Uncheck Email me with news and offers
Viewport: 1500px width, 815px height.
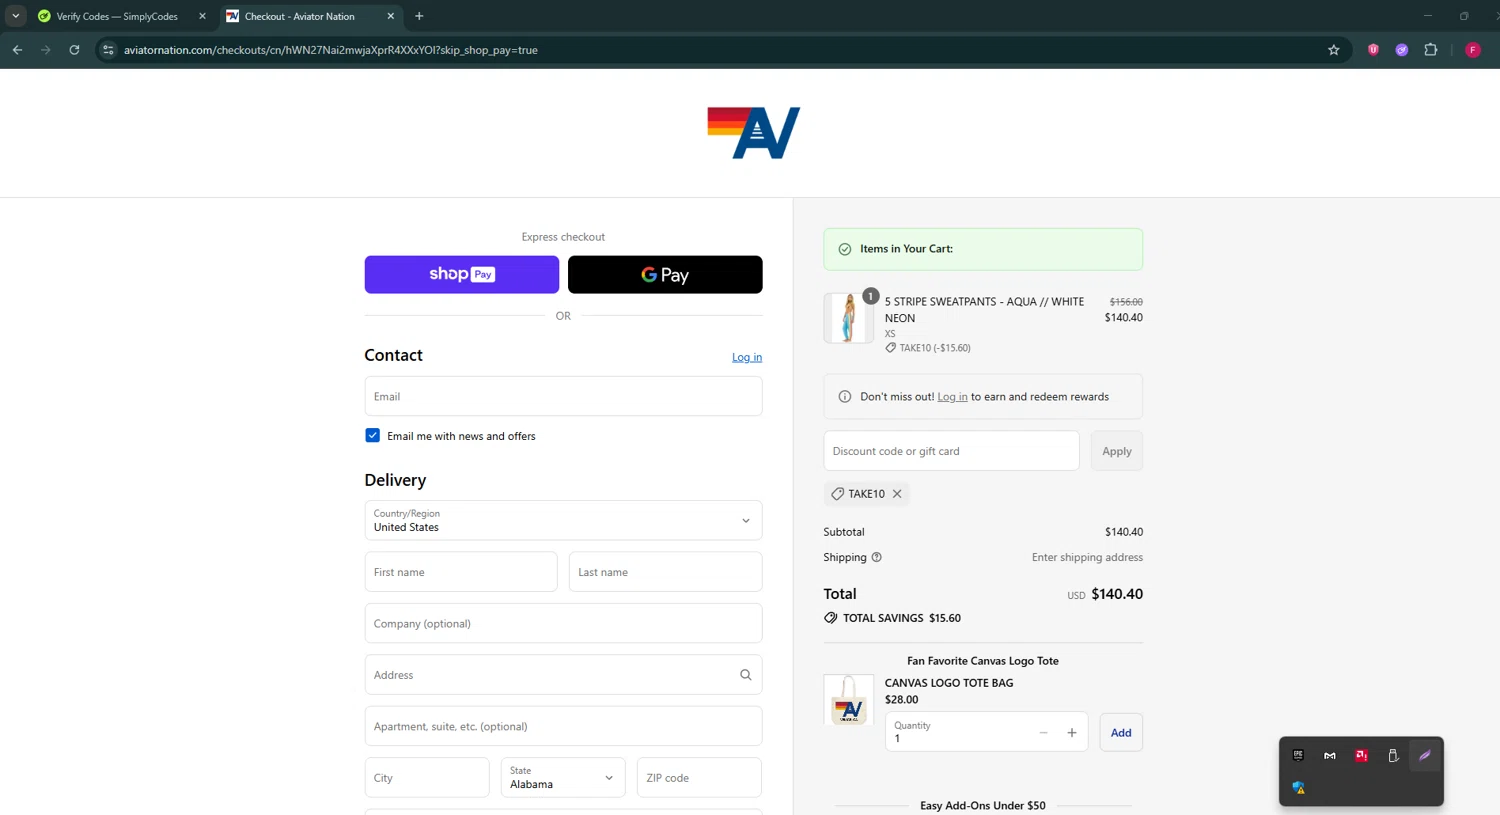(372, 435)
